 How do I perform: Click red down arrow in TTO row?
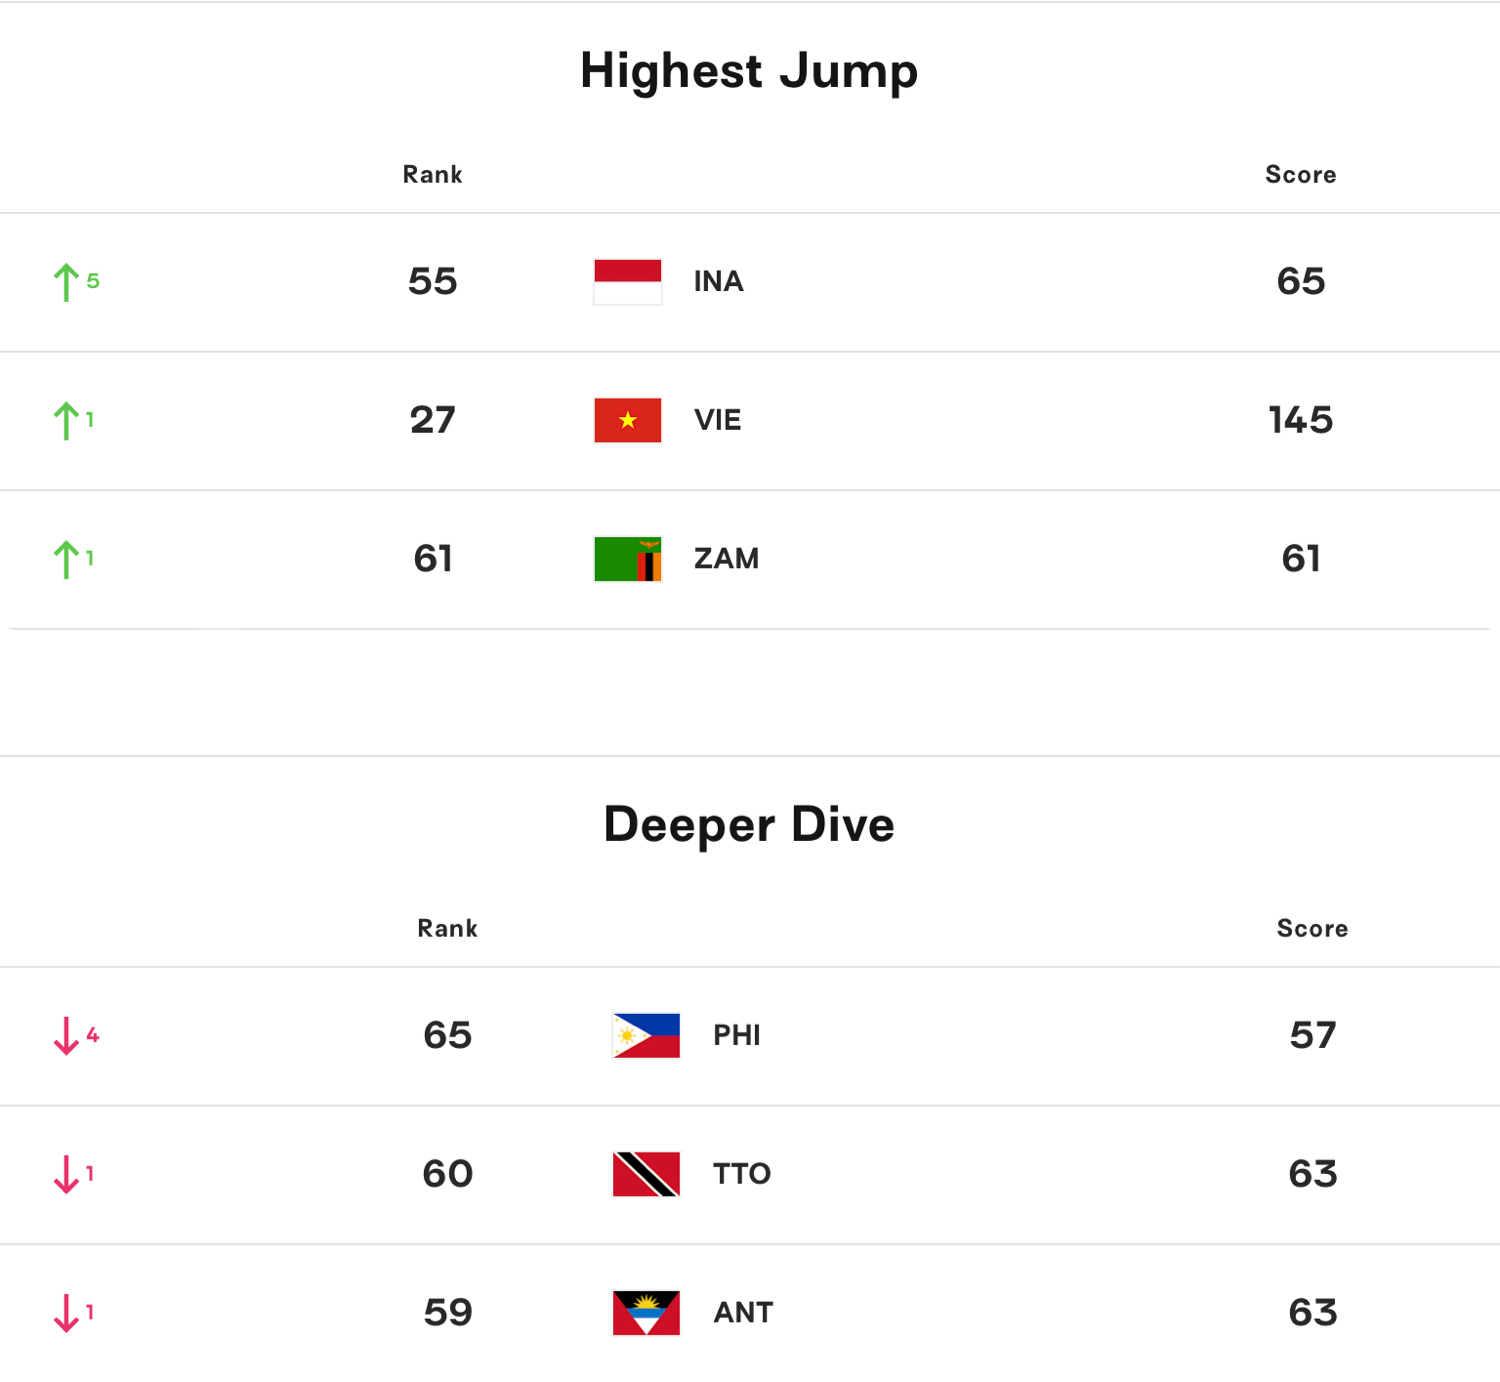[x=66, y=1175]
